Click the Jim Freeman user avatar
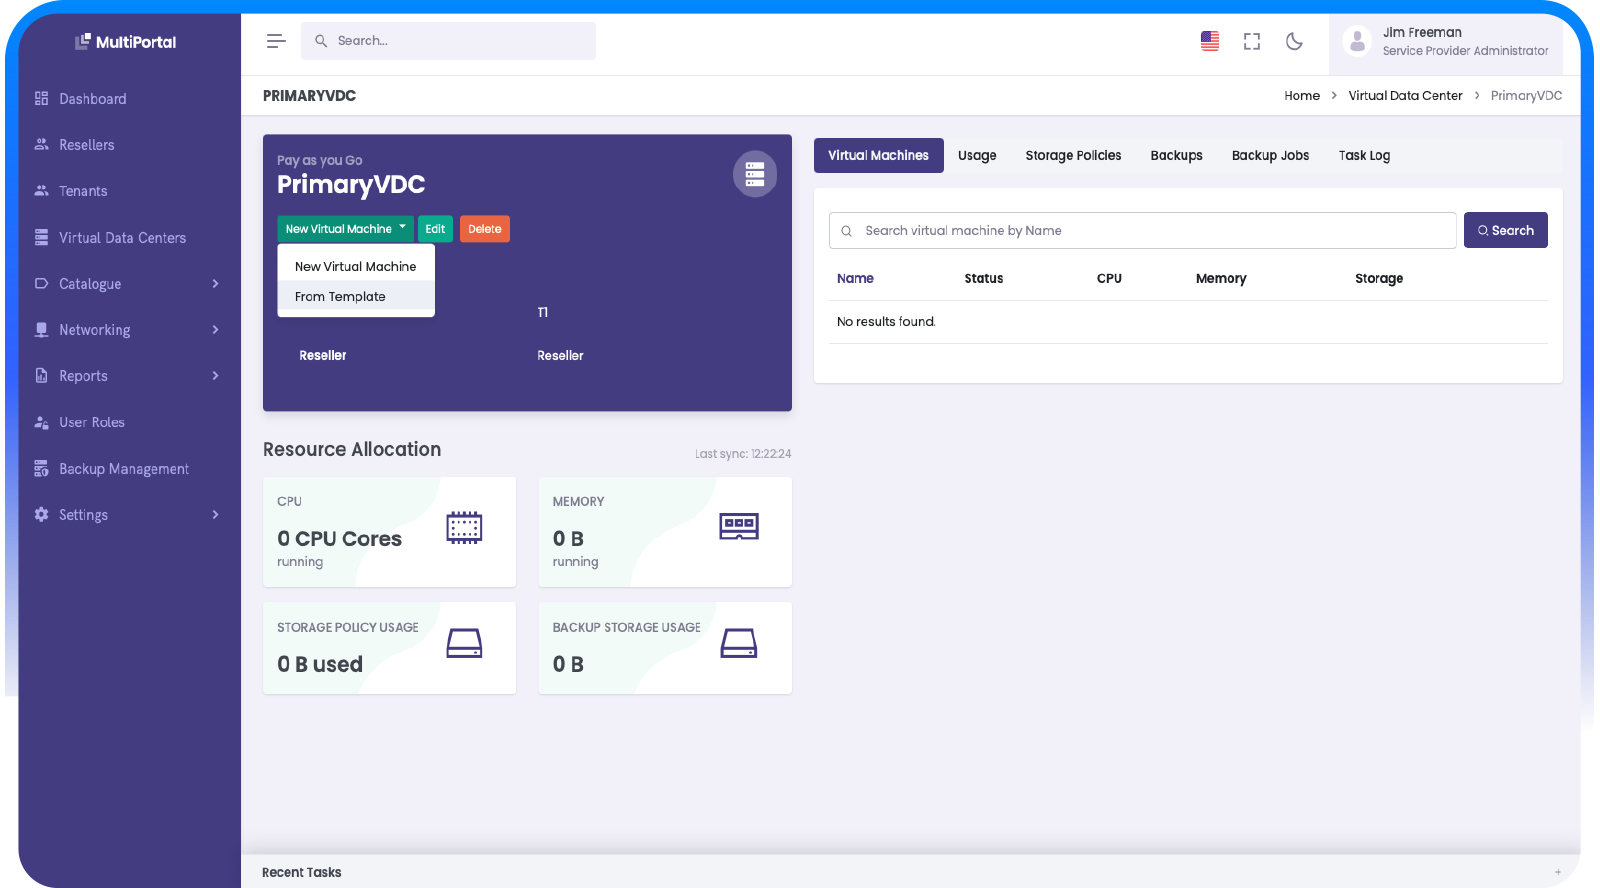Image resolution: width=1600 pixels, height=888 pixels. tap(1357, 41)
